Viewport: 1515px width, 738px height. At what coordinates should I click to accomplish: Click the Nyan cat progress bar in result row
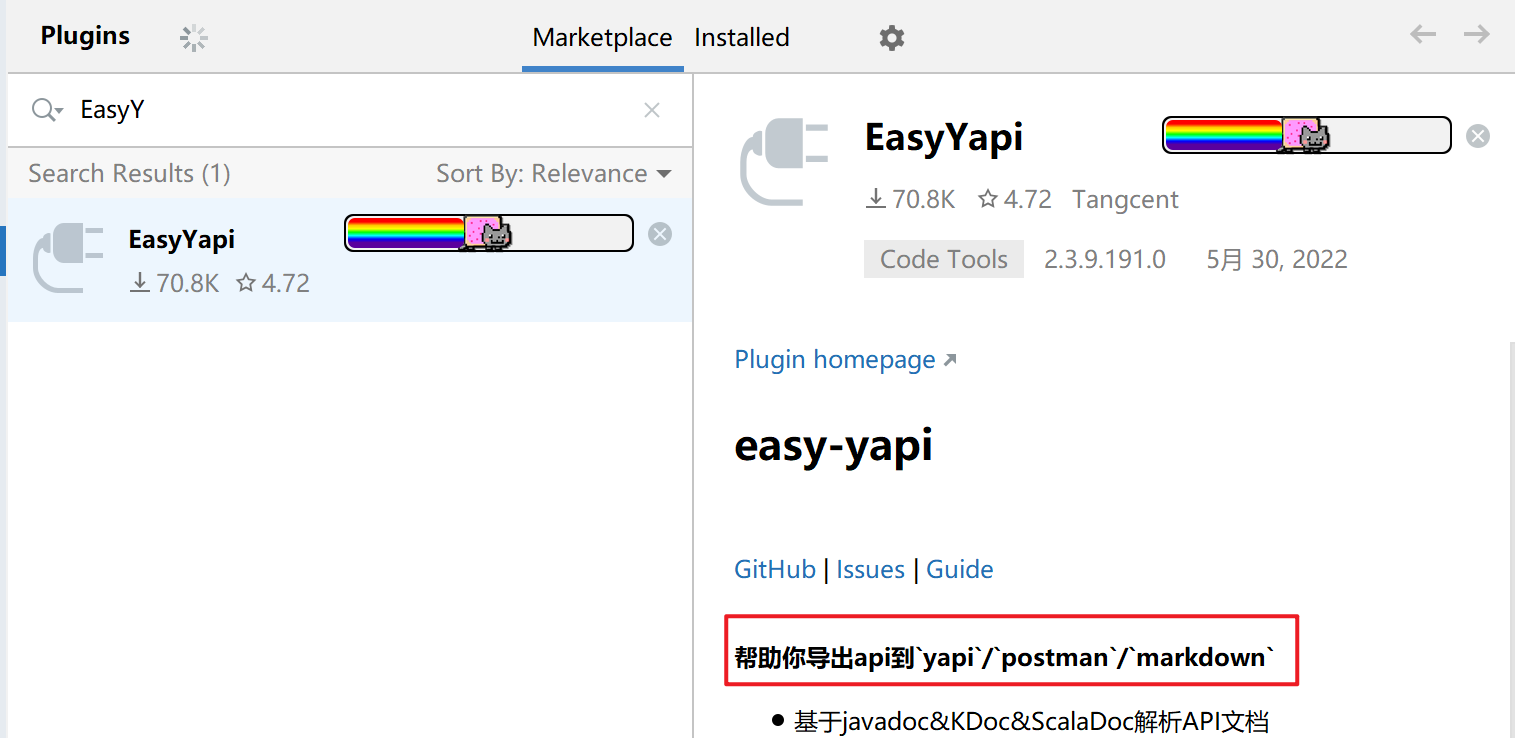click(x=489, y=233)
